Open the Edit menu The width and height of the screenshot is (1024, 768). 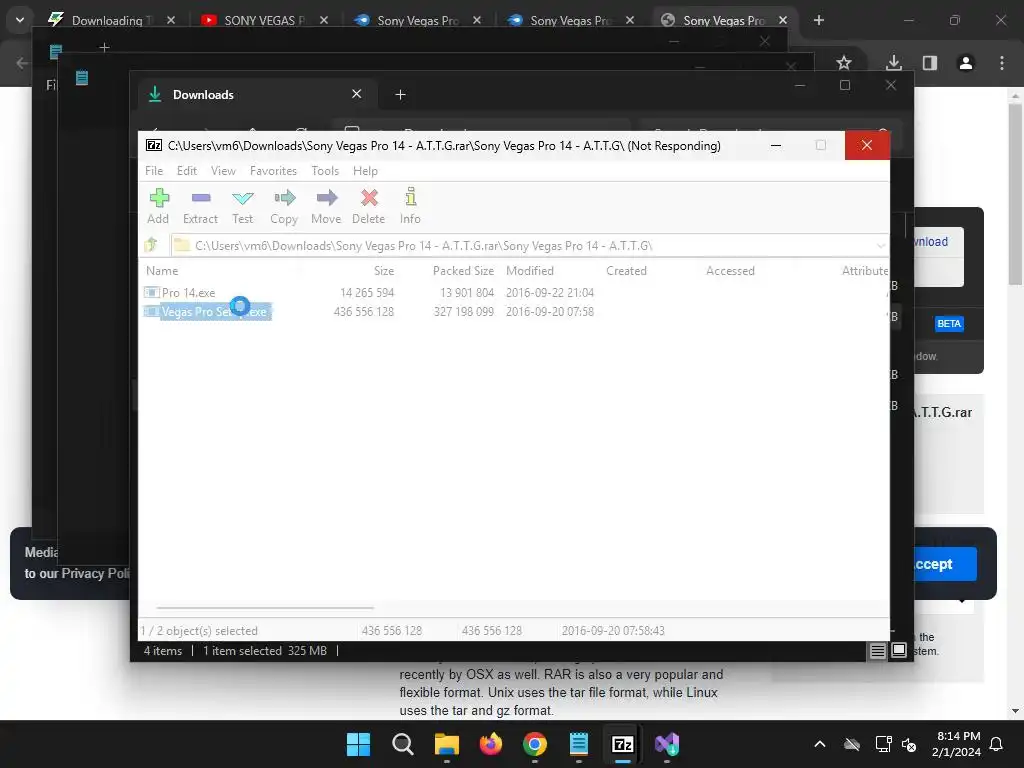click(187, 170)
